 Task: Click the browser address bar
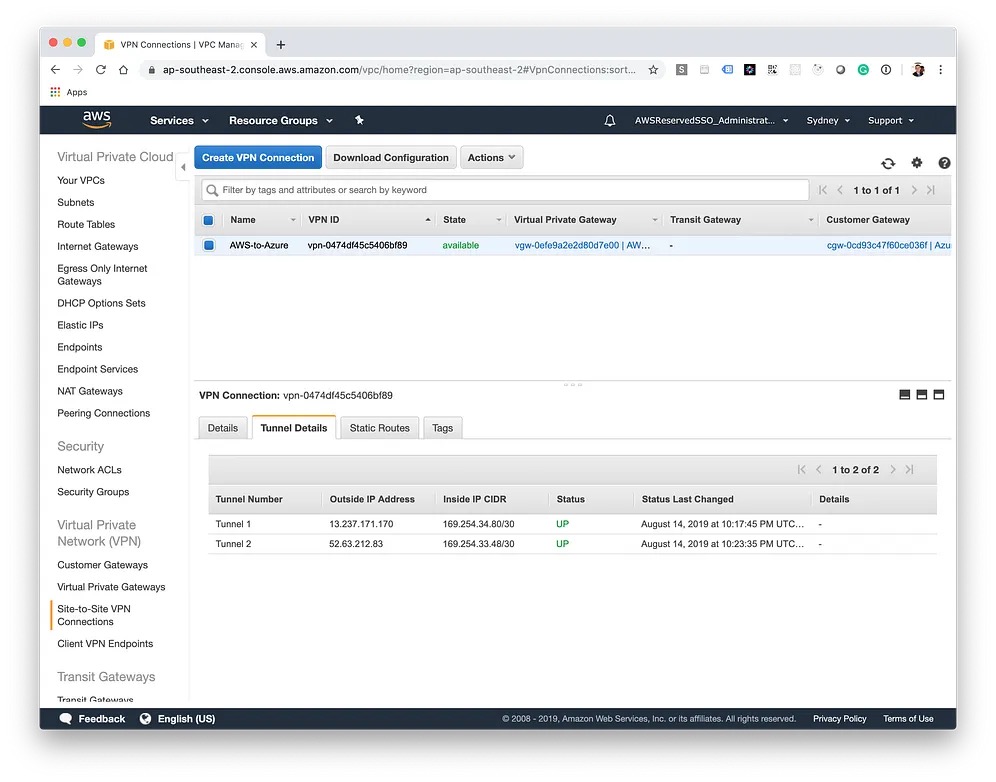[x=399, y=70]
